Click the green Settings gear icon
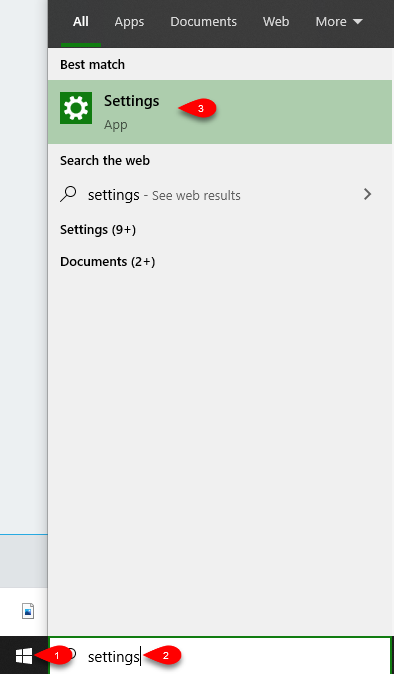Image resolution: width=394 pixels, height=674 pixels. 76,108
